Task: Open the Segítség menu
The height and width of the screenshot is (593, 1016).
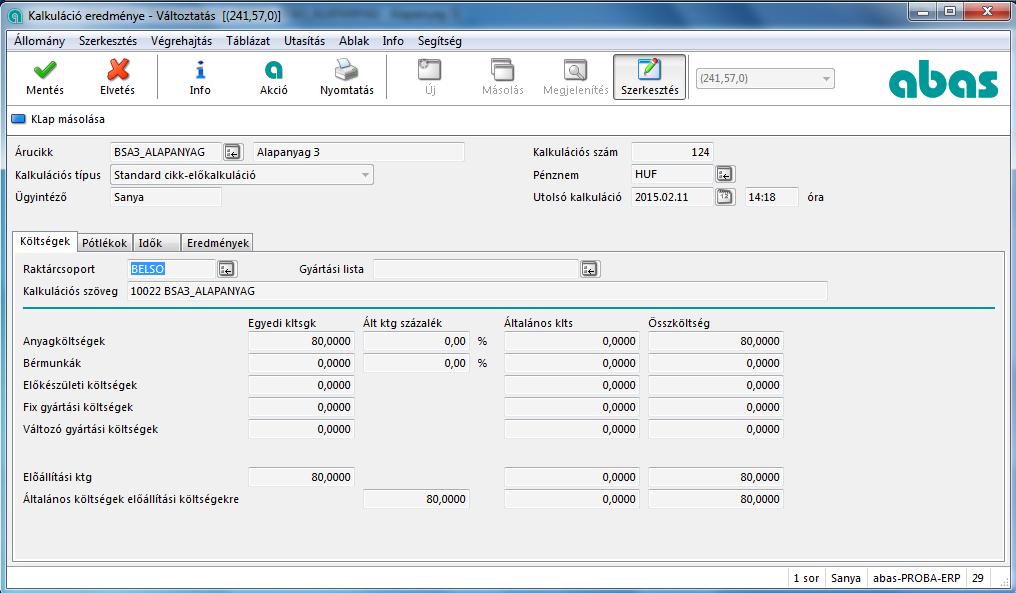Action: (439, 41)
